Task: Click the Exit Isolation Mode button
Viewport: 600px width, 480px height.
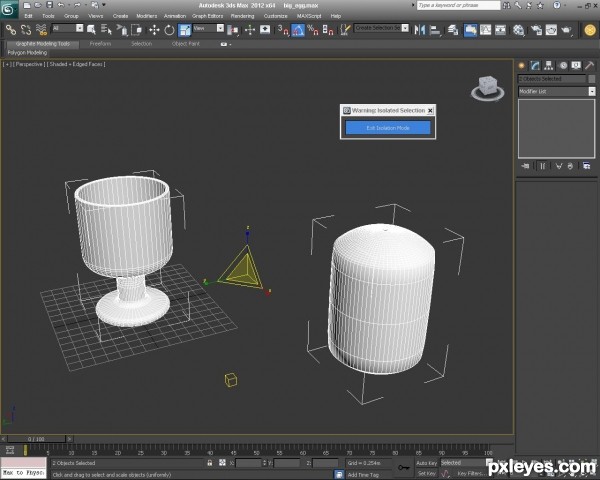Action: tap(388, 128)
